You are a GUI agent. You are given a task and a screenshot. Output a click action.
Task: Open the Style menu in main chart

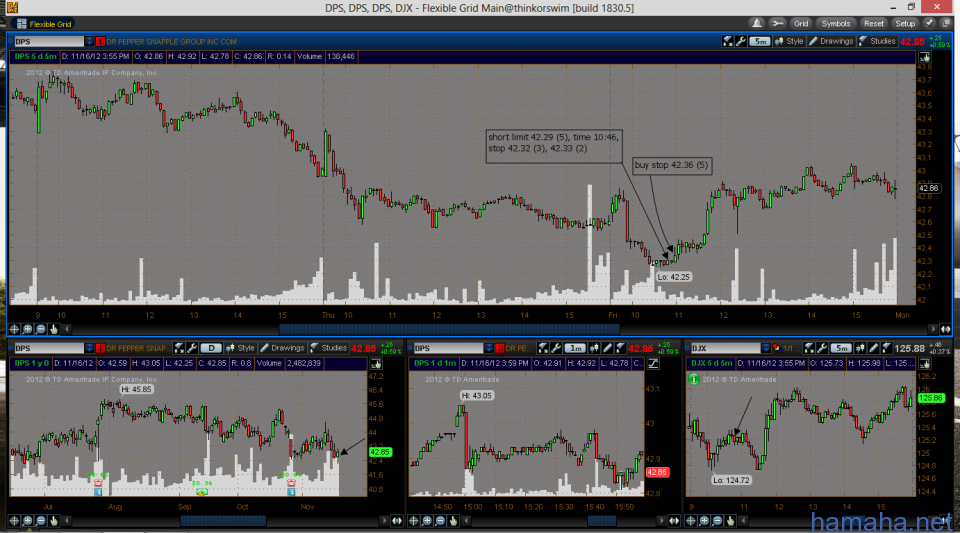(x=789, y=41)
